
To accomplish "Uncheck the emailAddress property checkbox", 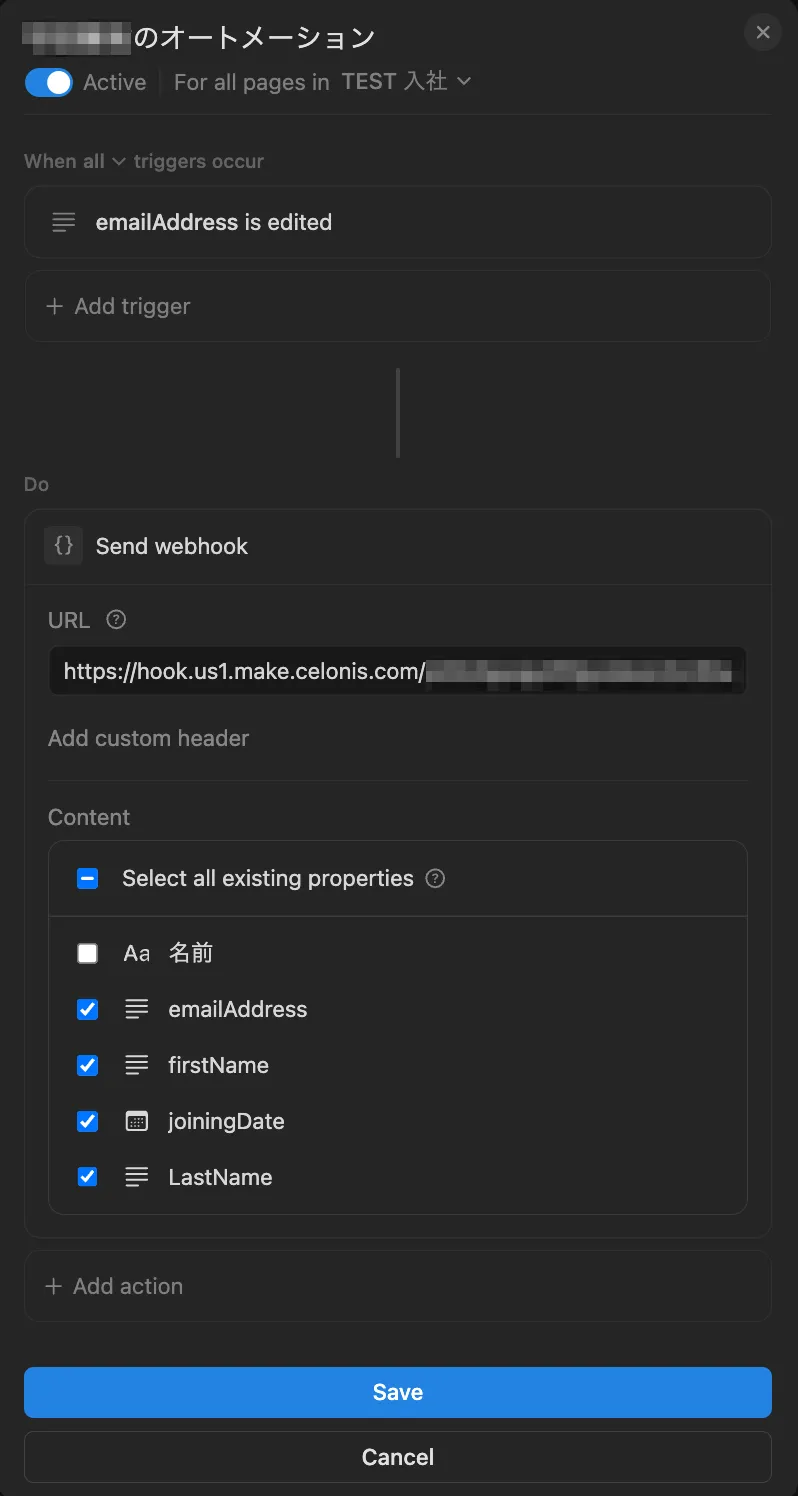I will [x=88, y=1009].
